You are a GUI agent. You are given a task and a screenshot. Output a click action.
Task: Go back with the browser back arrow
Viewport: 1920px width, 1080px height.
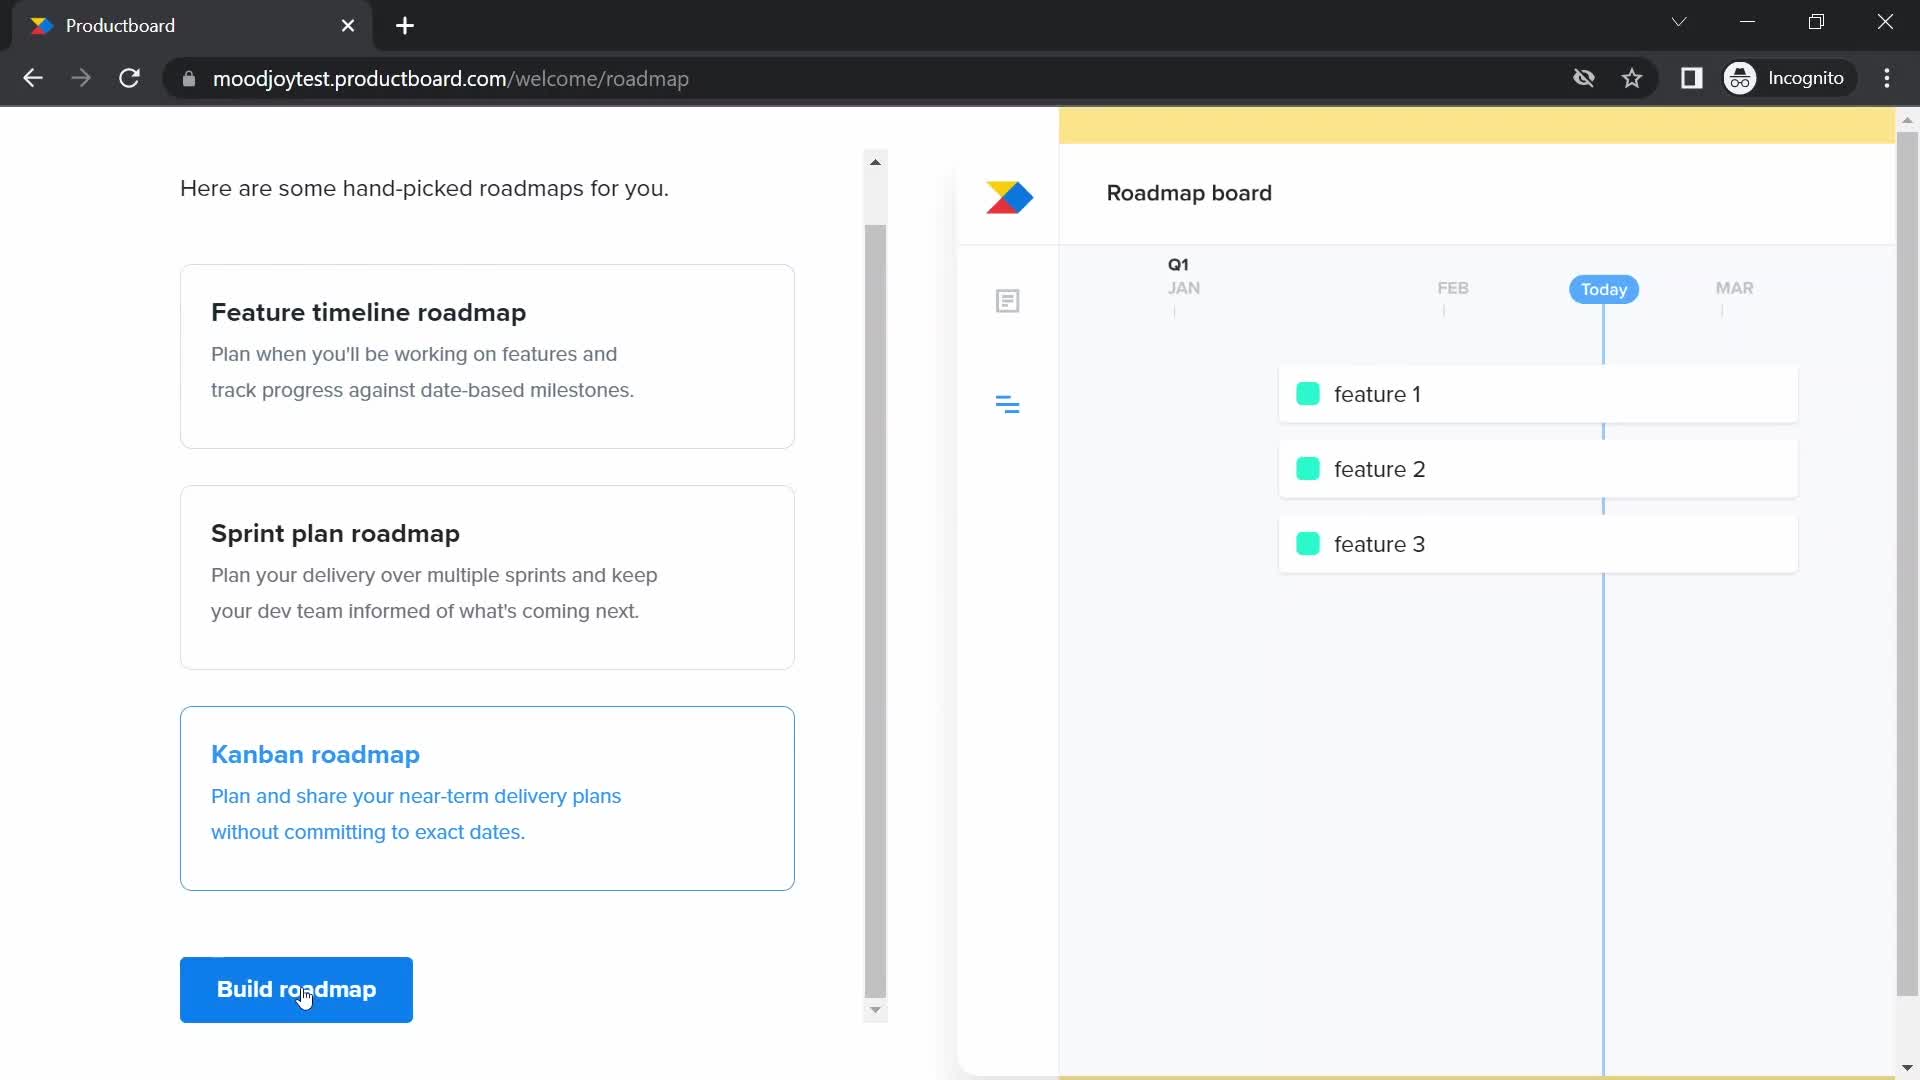[33, 78]
